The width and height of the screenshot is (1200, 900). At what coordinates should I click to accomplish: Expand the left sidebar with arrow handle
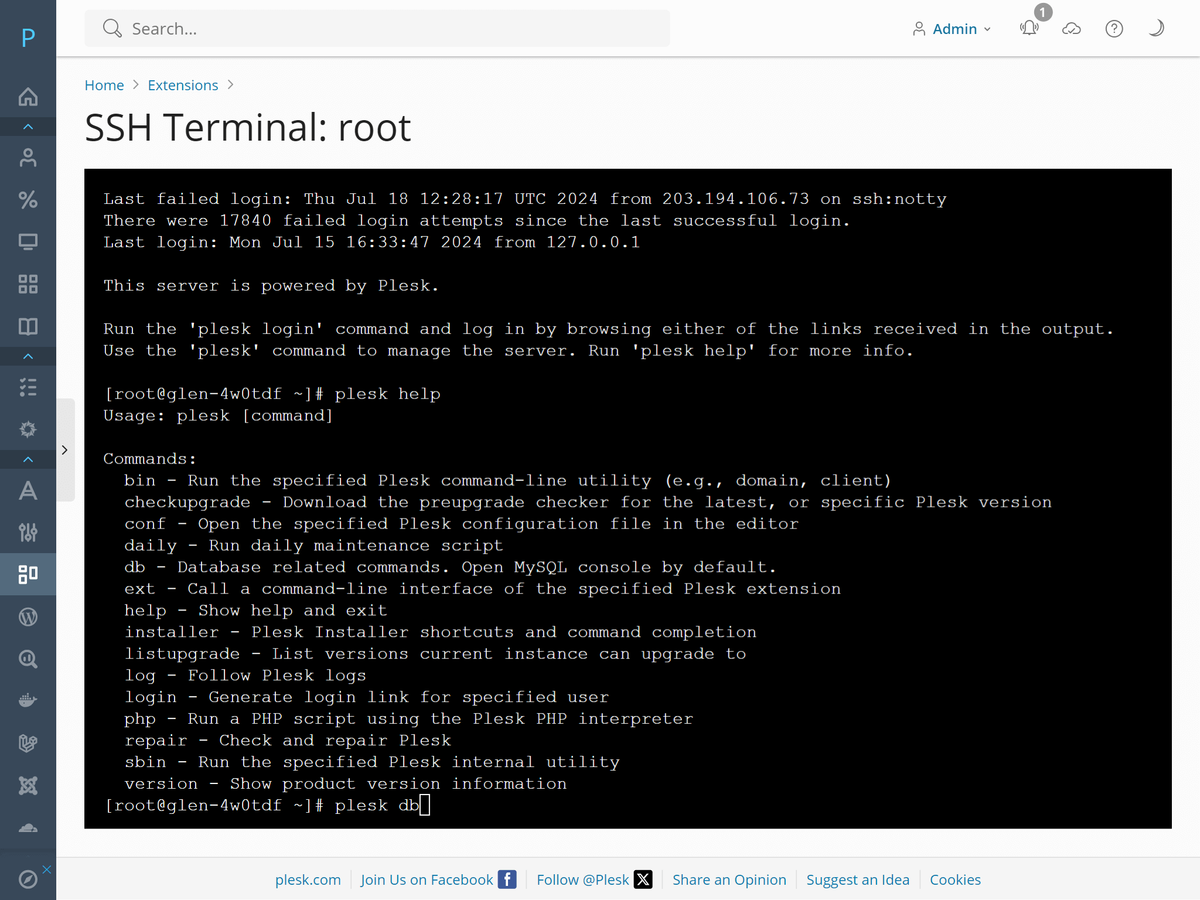[65, 450]
